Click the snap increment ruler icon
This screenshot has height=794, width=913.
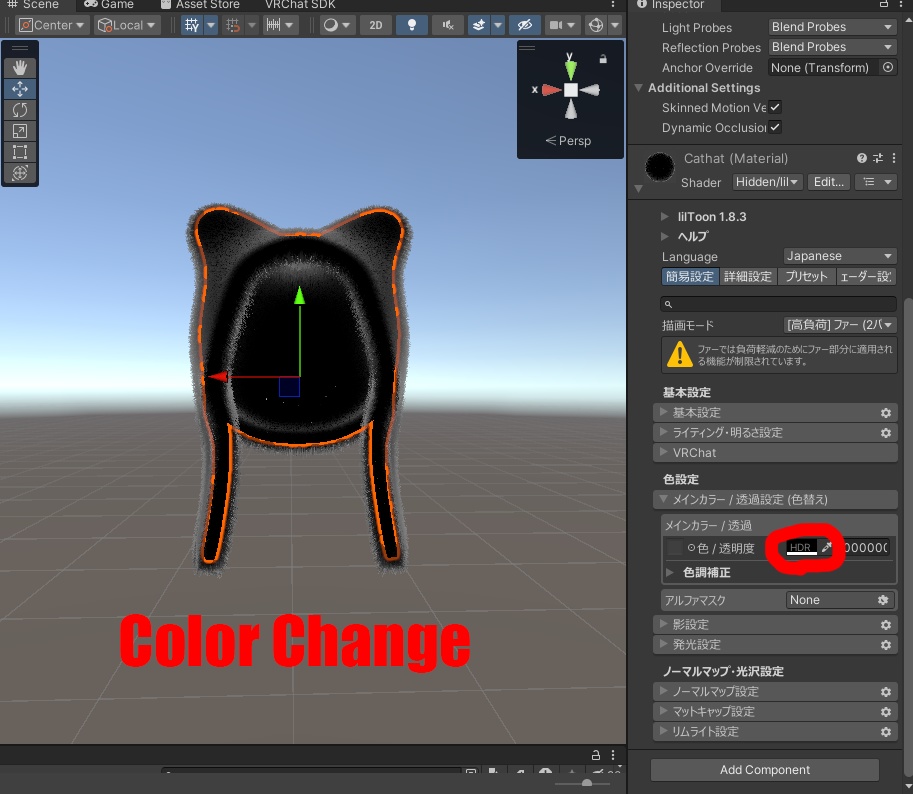273,25
